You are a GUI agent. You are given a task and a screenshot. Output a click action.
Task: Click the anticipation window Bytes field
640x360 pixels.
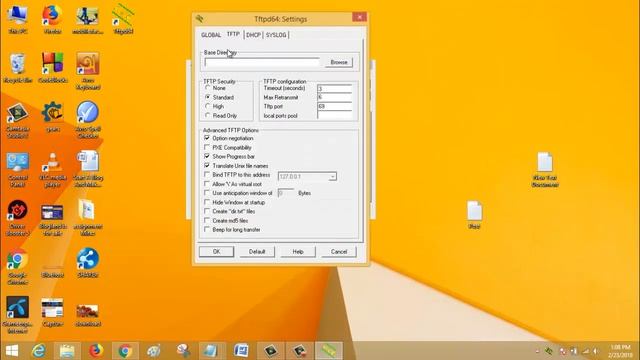[286, 193]
